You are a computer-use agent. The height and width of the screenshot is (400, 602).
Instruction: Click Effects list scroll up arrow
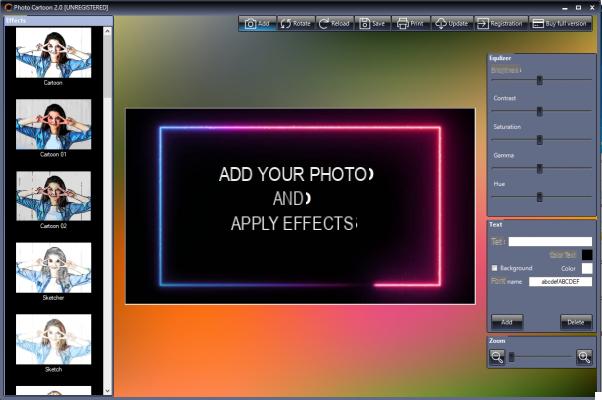[107, 31]
